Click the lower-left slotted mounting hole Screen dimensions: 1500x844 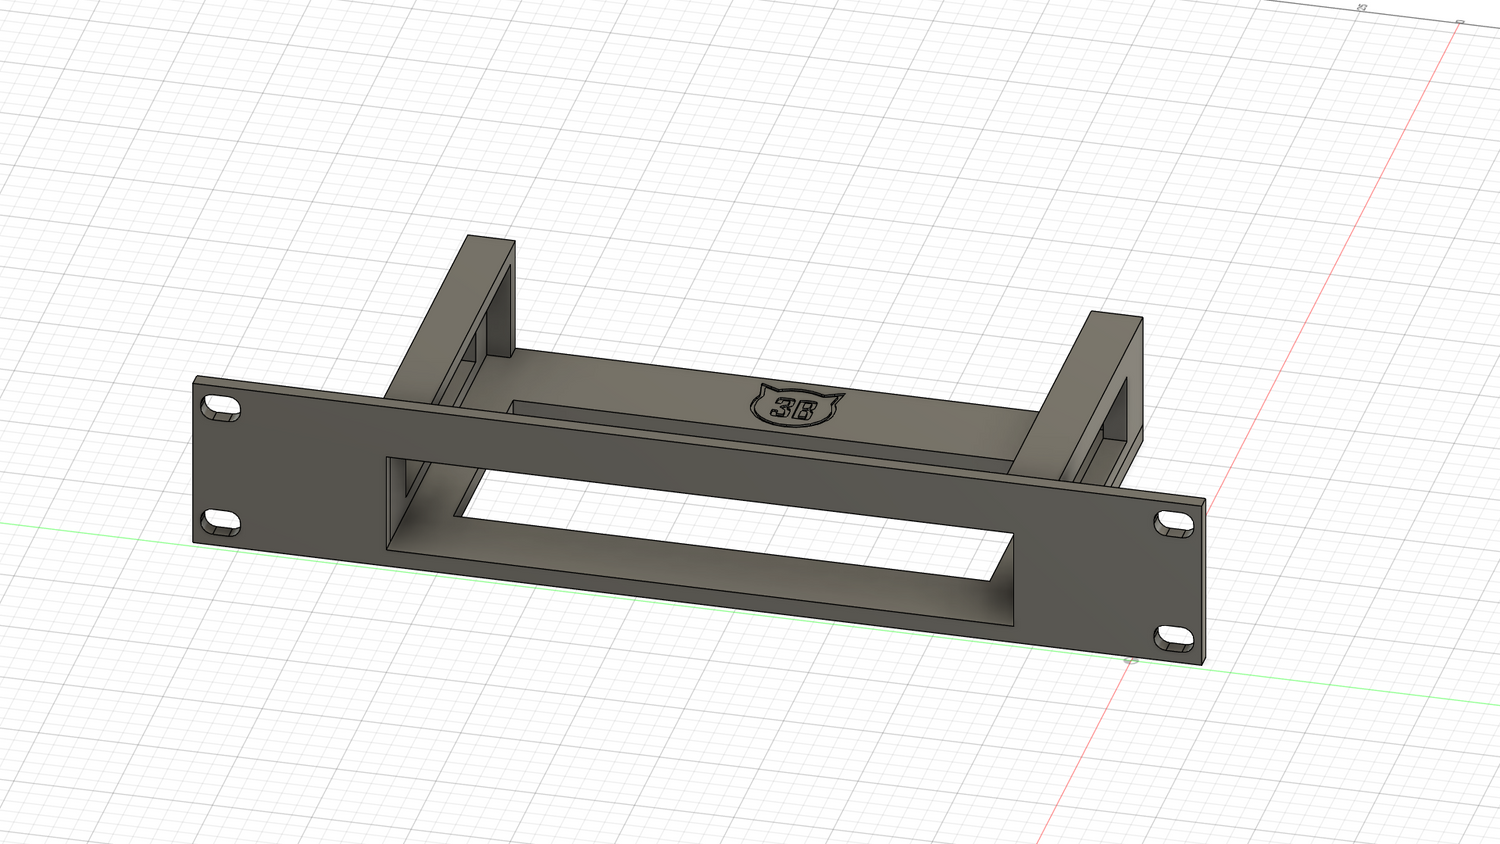tap(221, 522)
